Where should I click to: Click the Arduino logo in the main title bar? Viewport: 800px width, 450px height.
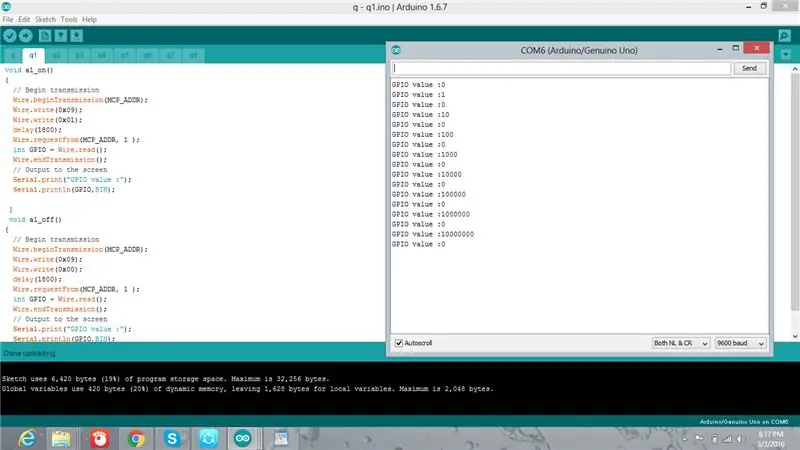click(6, 7)
